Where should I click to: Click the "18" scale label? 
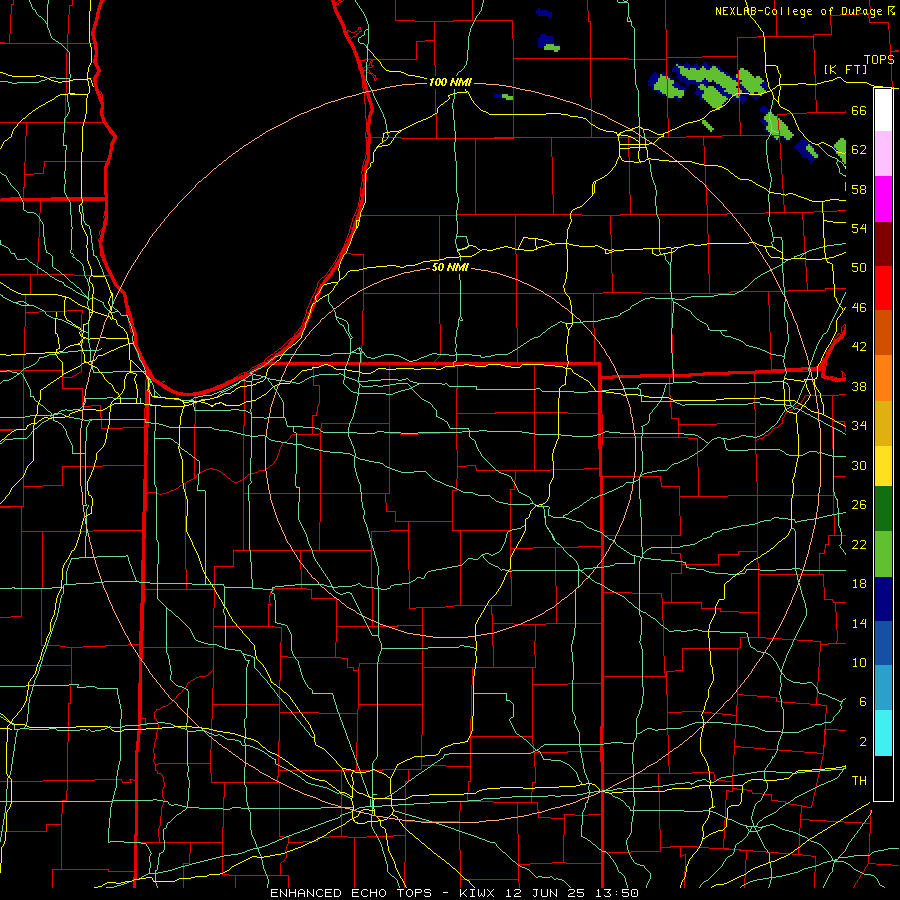(x=859, y=584)
